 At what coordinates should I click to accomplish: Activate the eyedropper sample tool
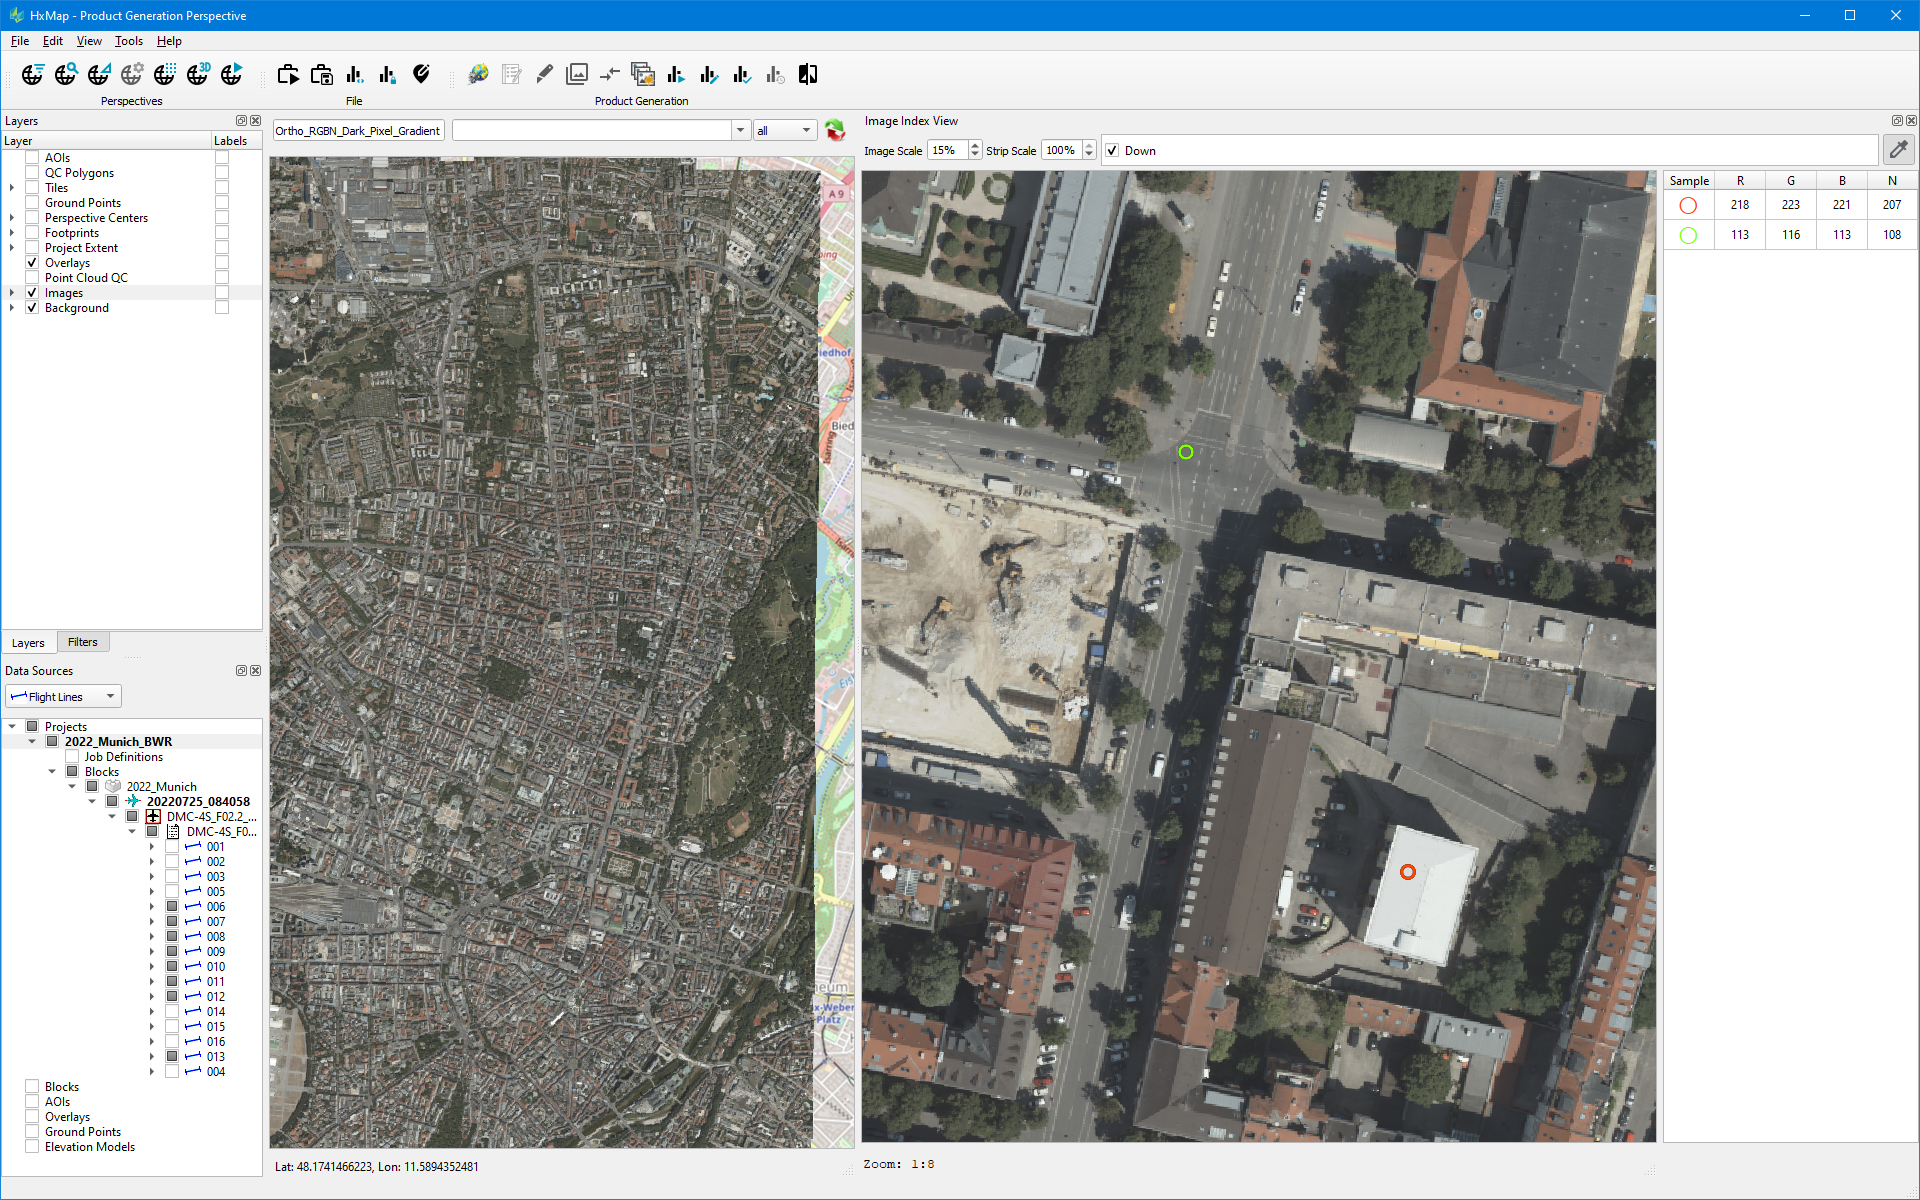tap(1897, 150)
